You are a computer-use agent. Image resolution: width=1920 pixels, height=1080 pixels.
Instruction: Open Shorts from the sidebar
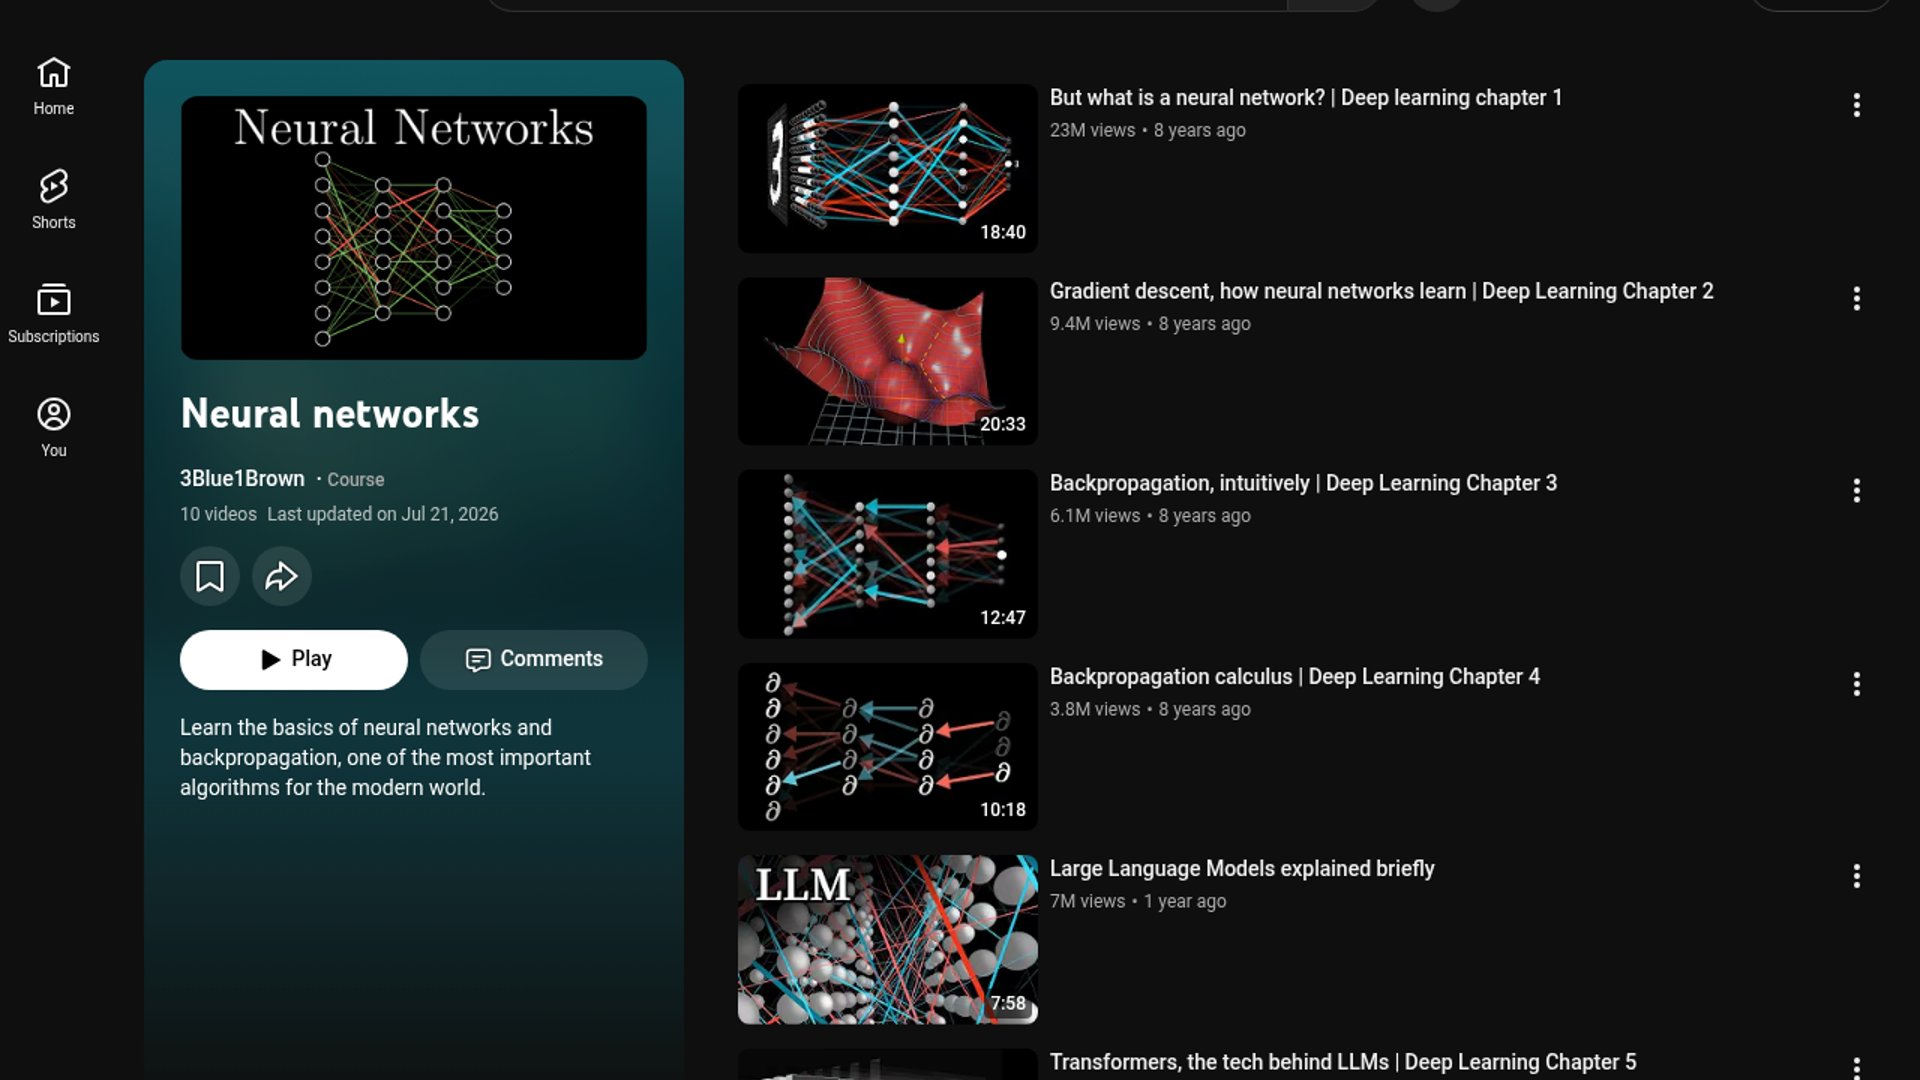(54, 200)
